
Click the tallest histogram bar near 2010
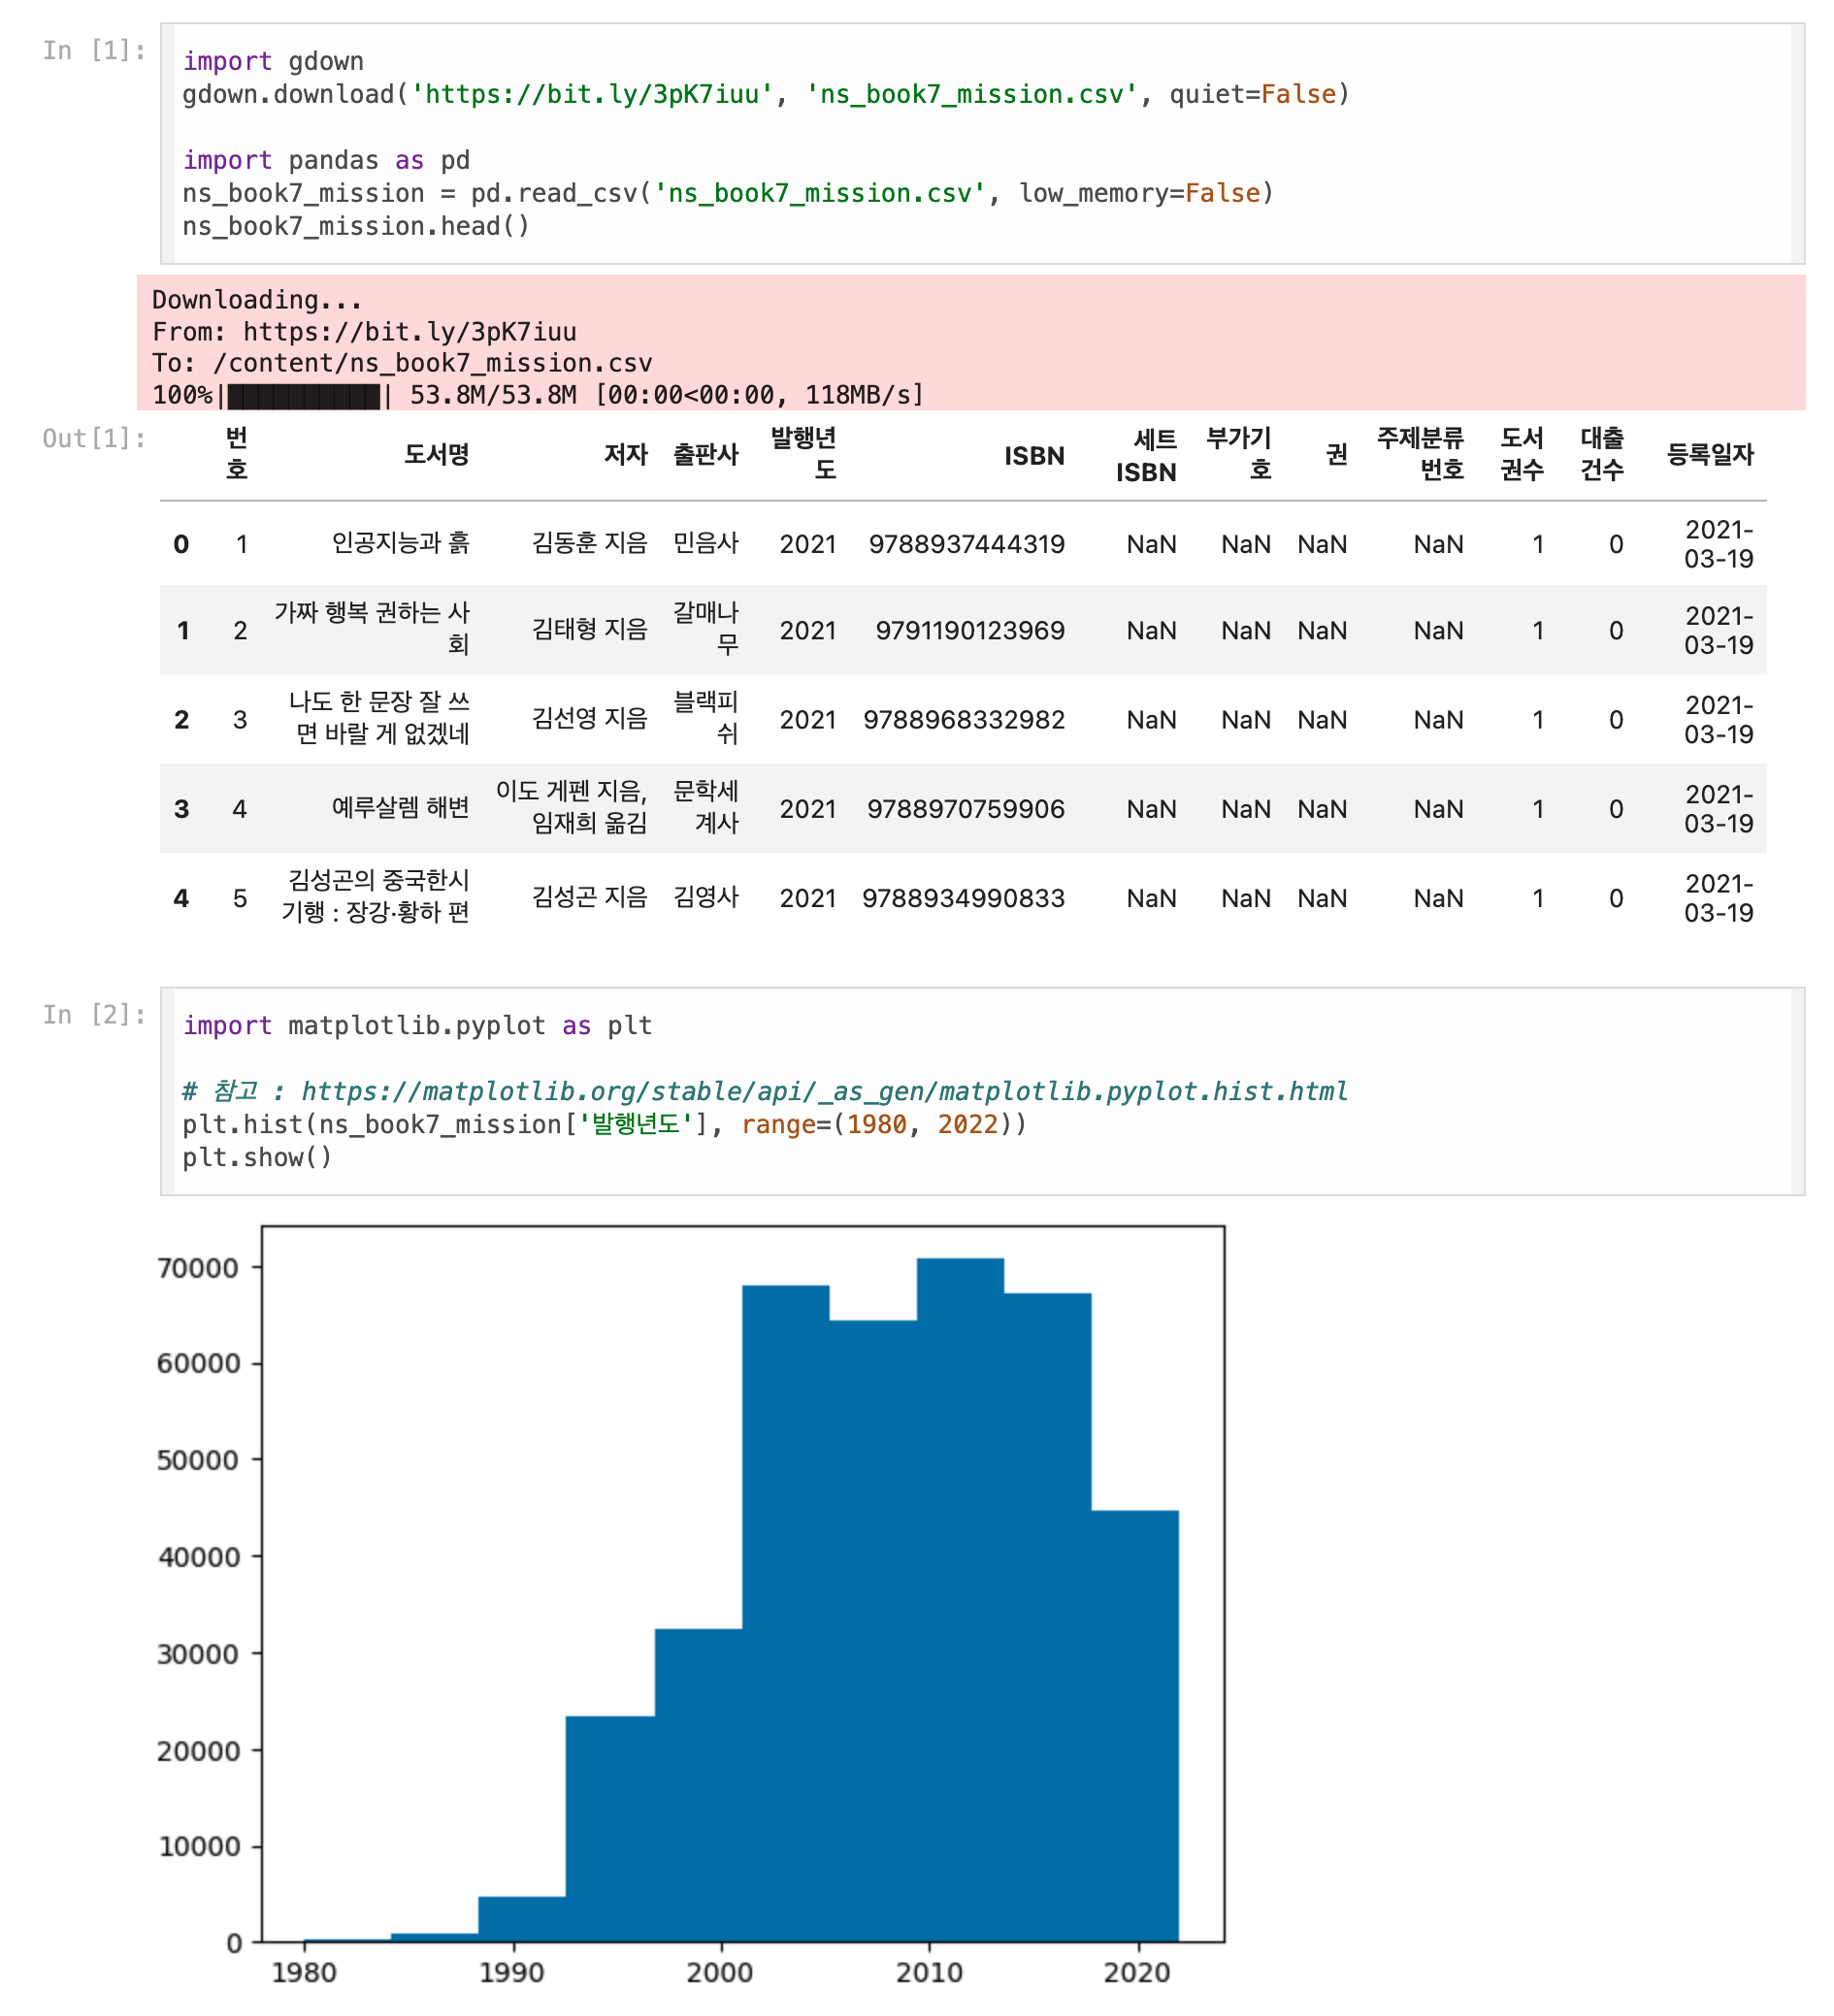pos(960,1600)
